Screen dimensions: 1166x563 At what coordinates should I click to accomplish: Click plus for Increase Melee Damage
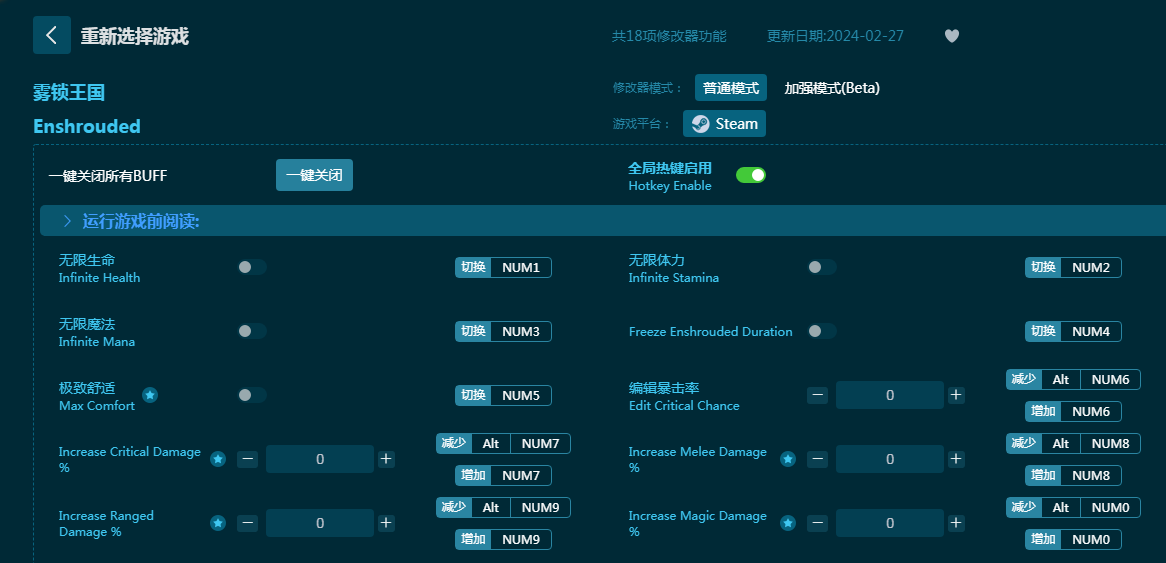click(x=956, y=459)
